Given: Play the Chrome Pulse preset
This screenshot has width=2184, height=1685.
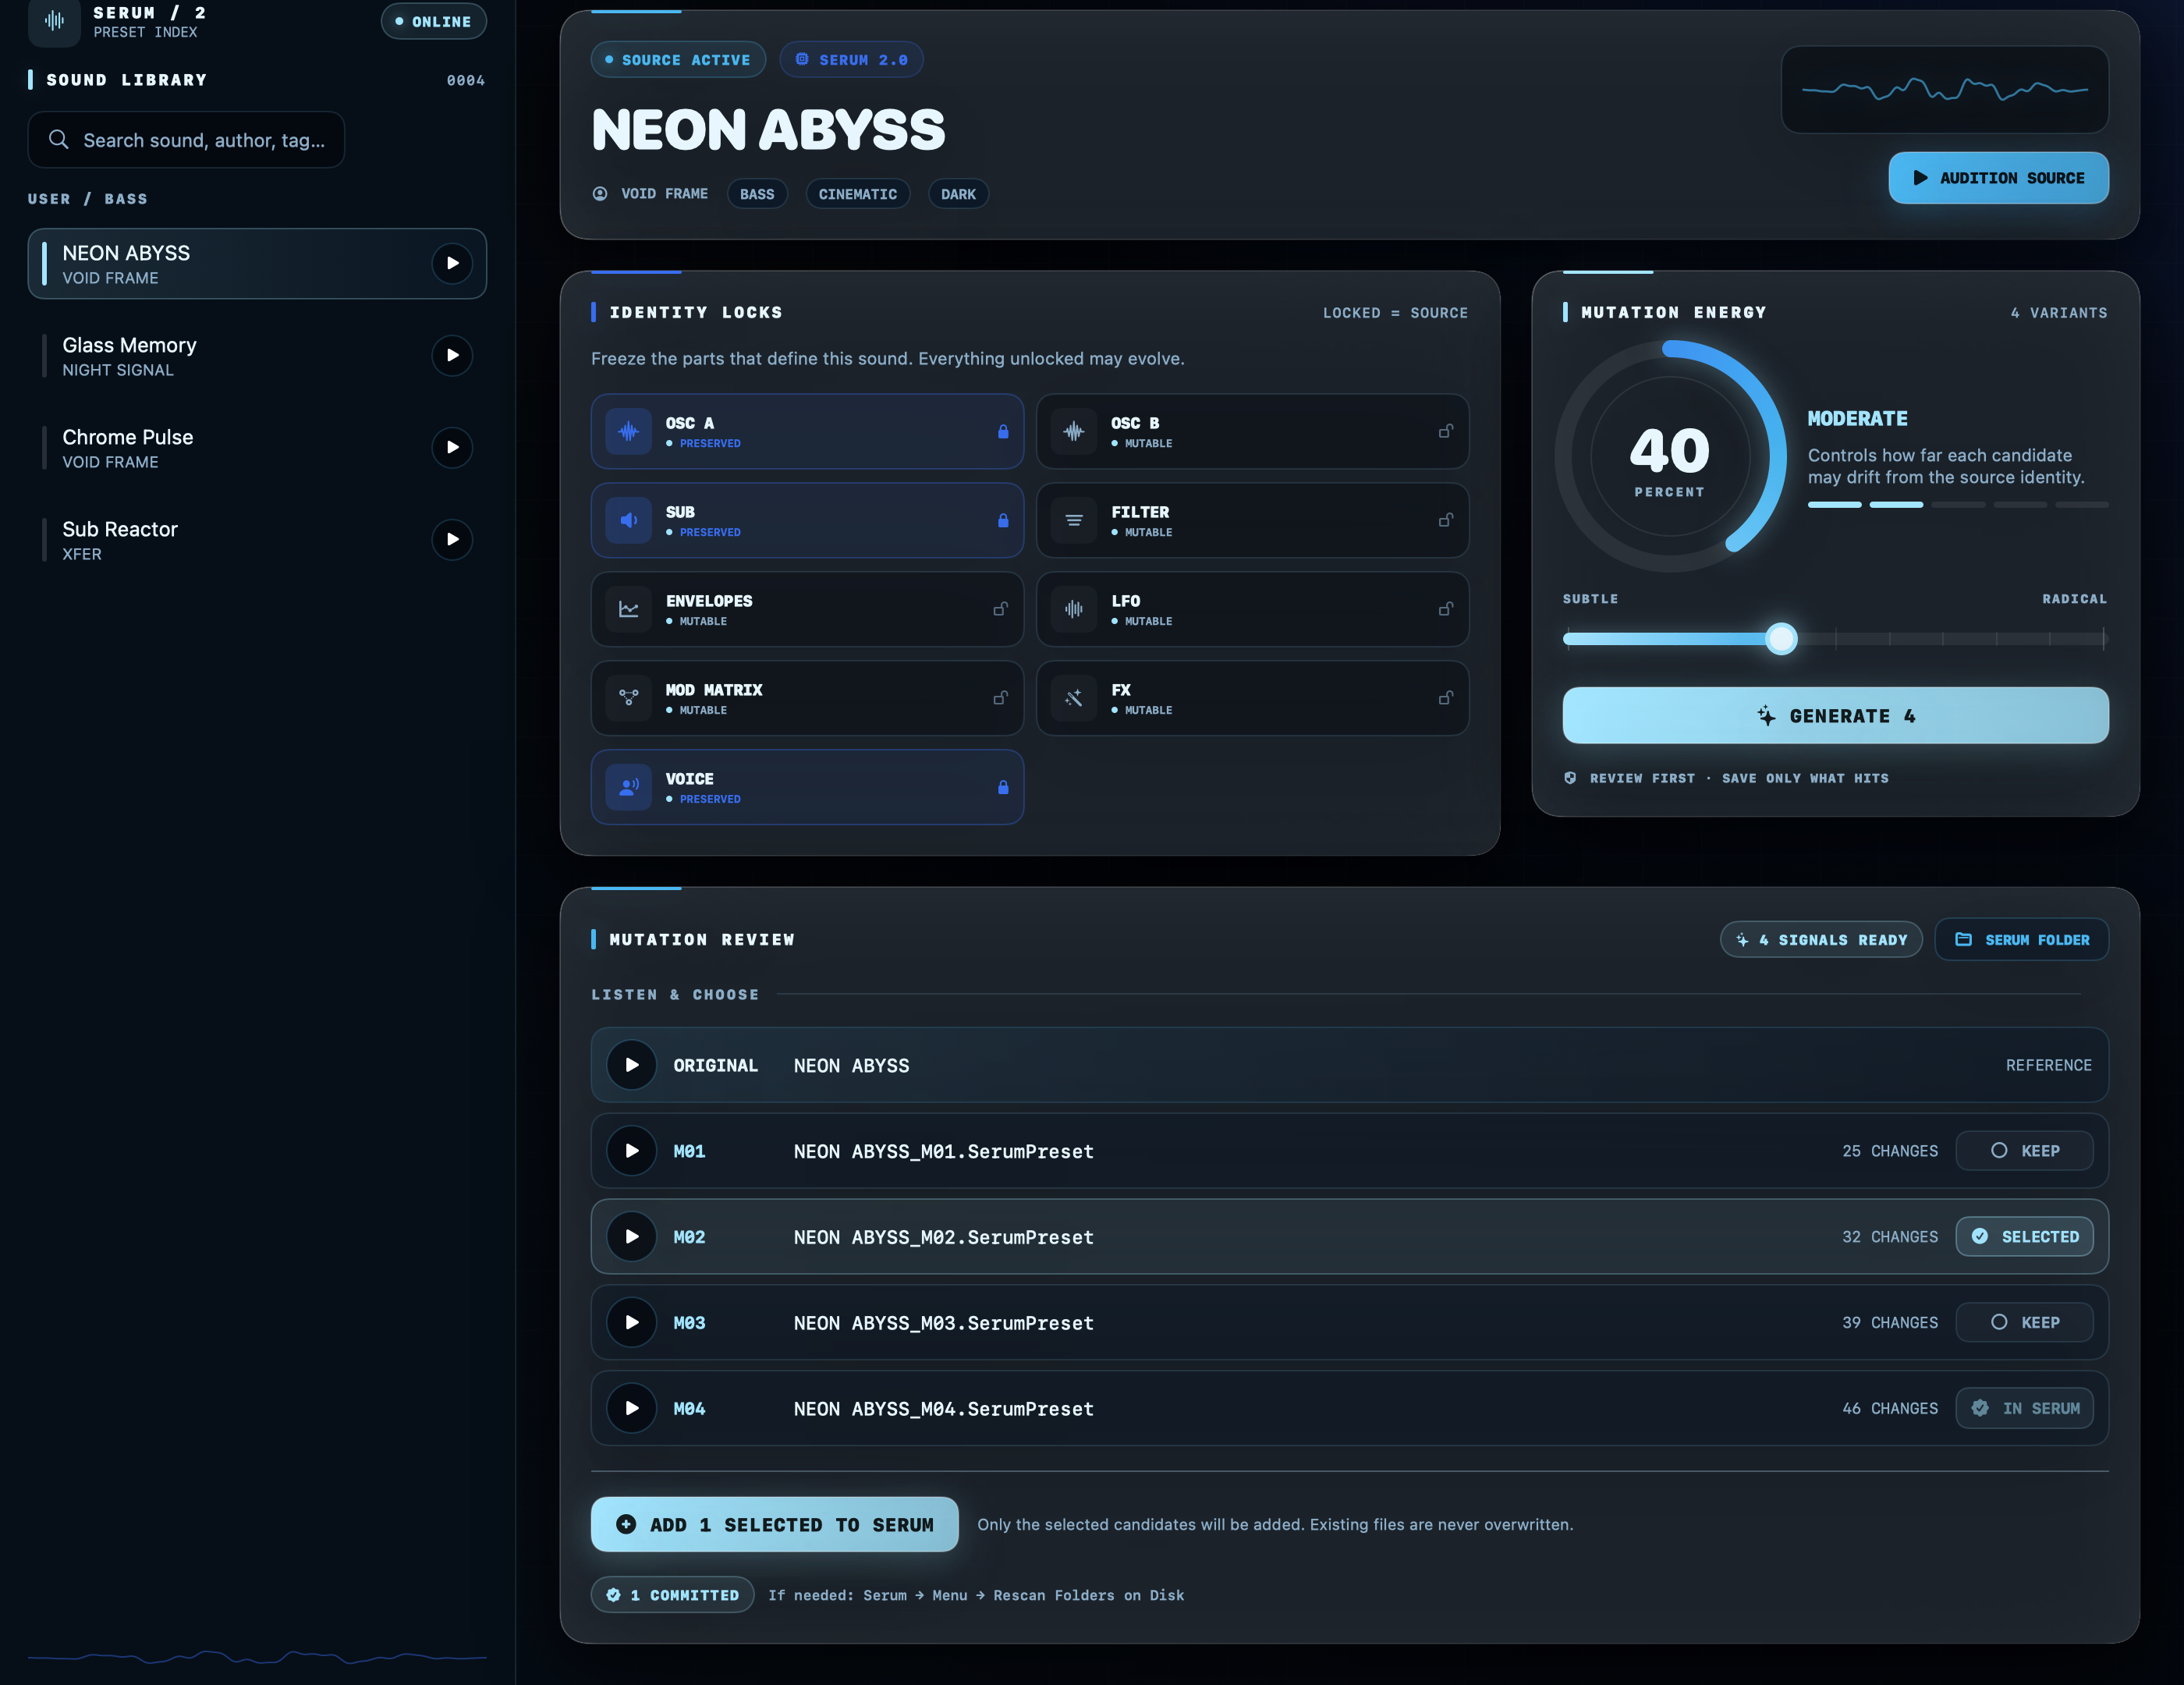Looking at the screenshot, I should pos(452,448).
